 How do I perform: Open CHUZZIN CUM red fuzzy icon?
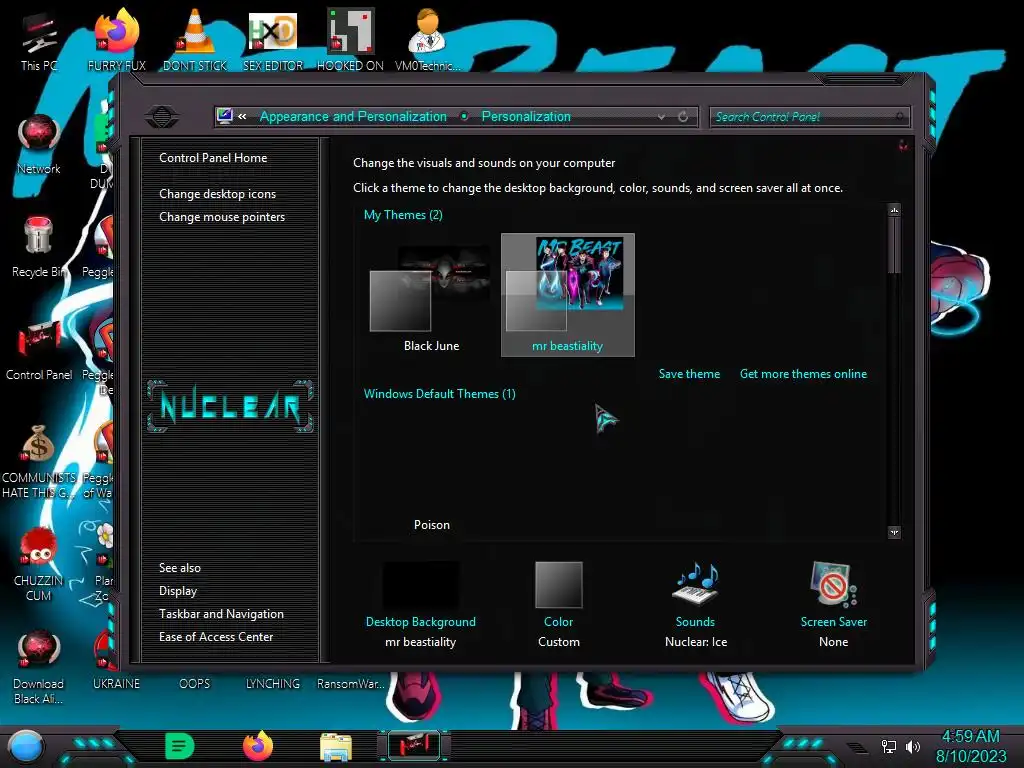(39, 564)
